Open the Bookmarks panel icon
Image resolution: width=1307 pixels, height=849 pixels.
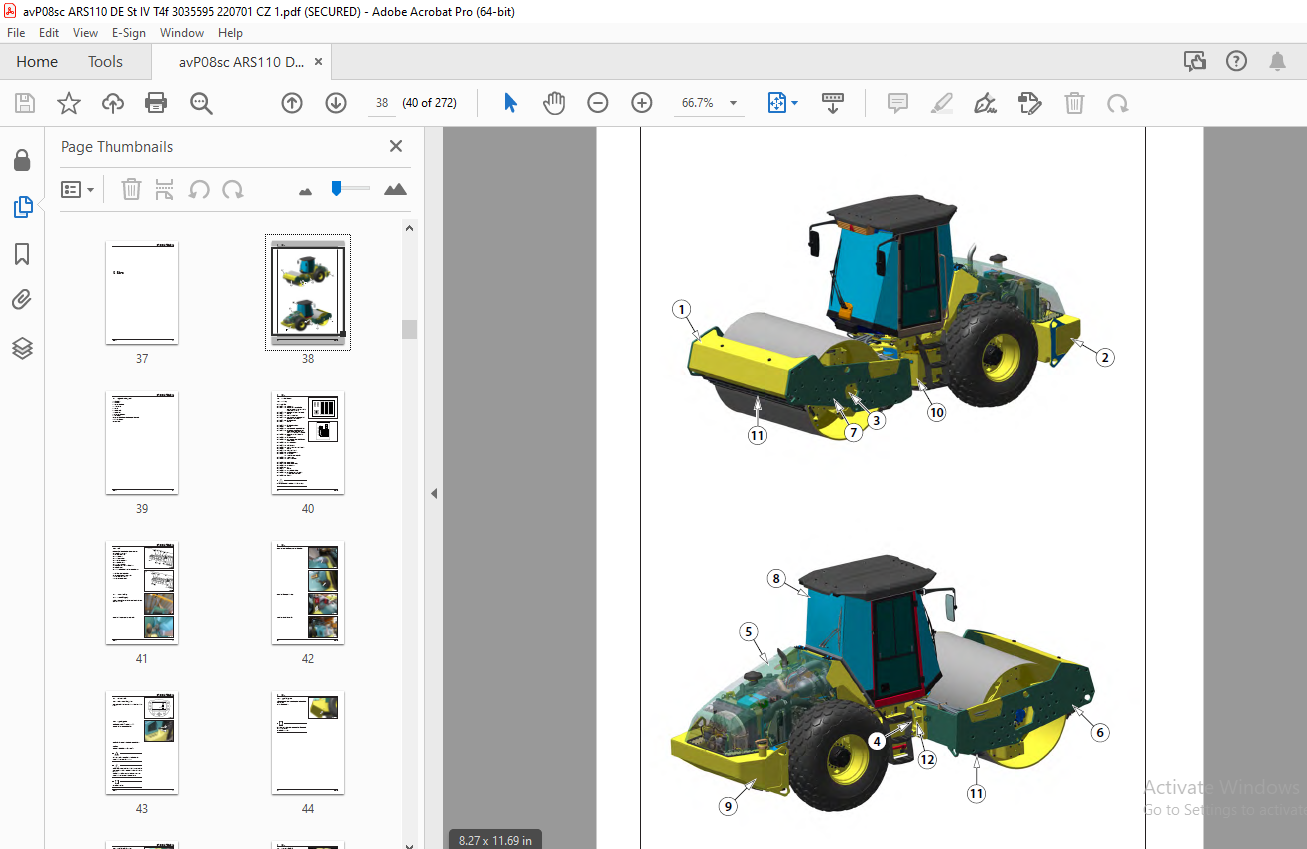point(22,254)
